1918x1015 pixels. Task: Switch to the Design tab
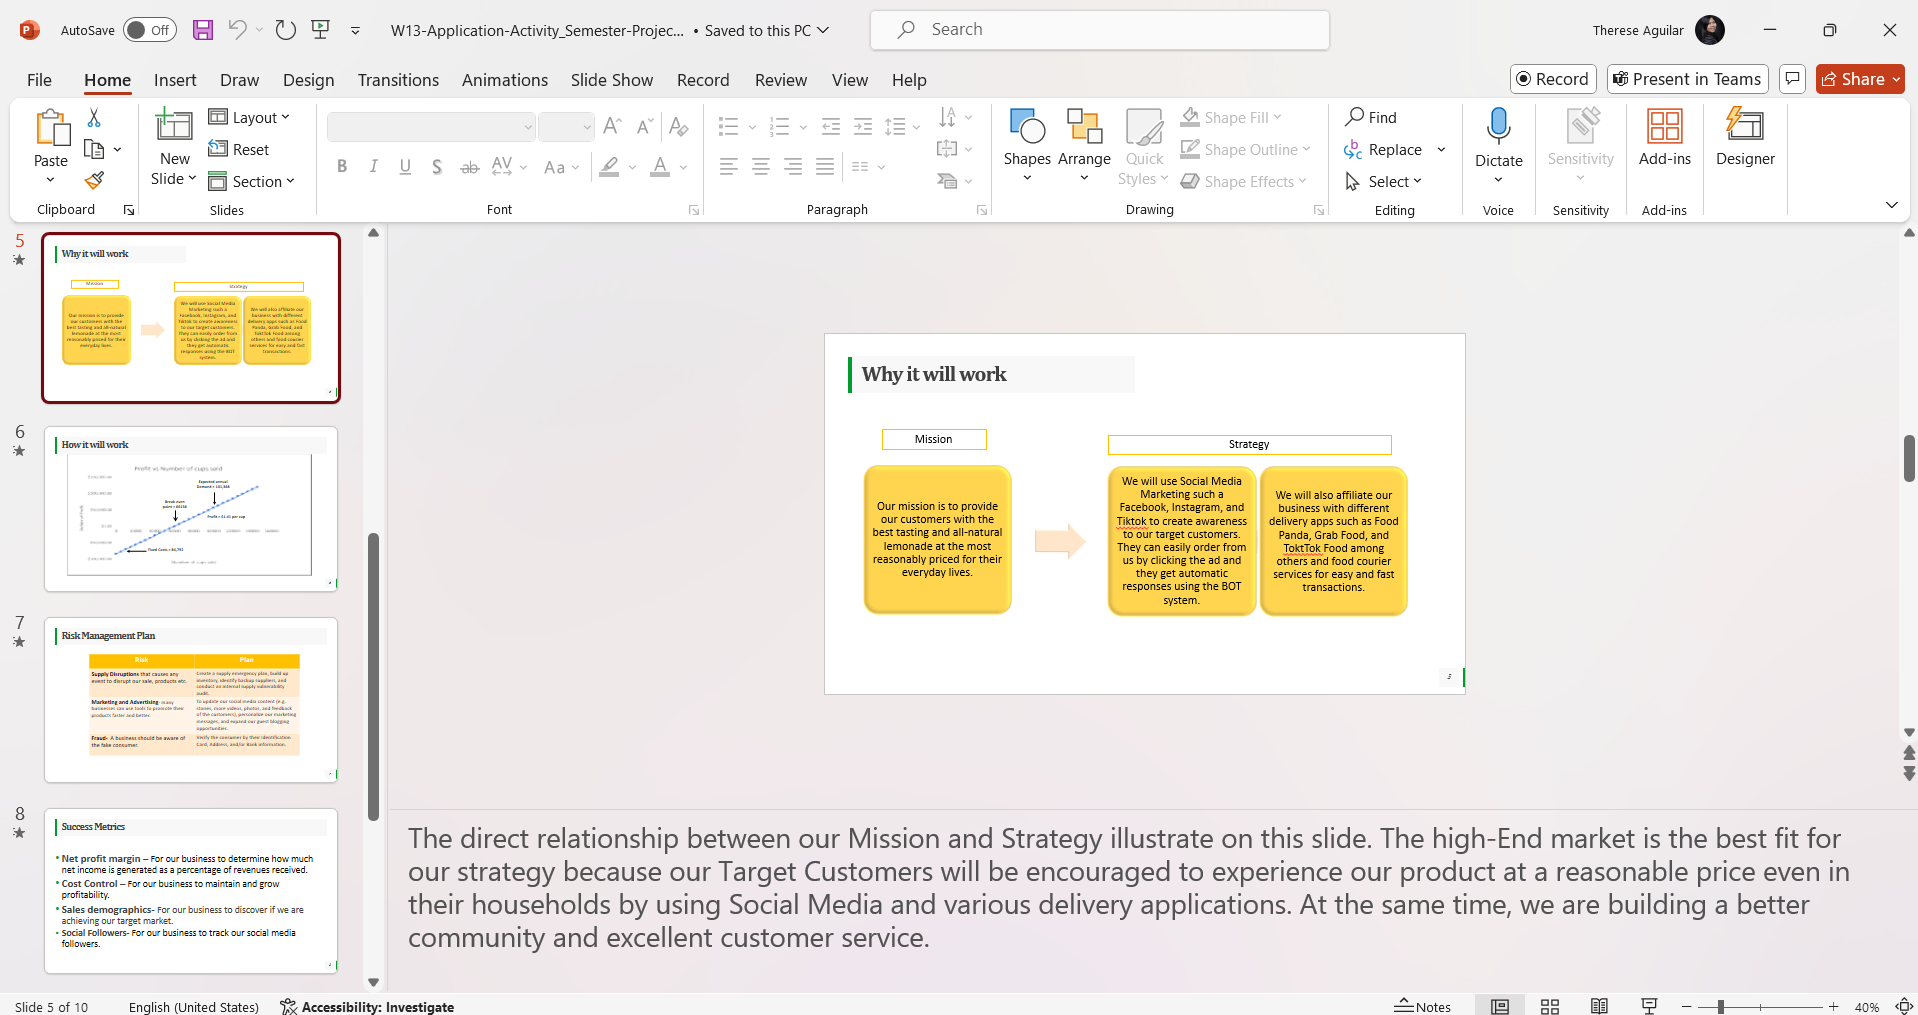[308, 80]
